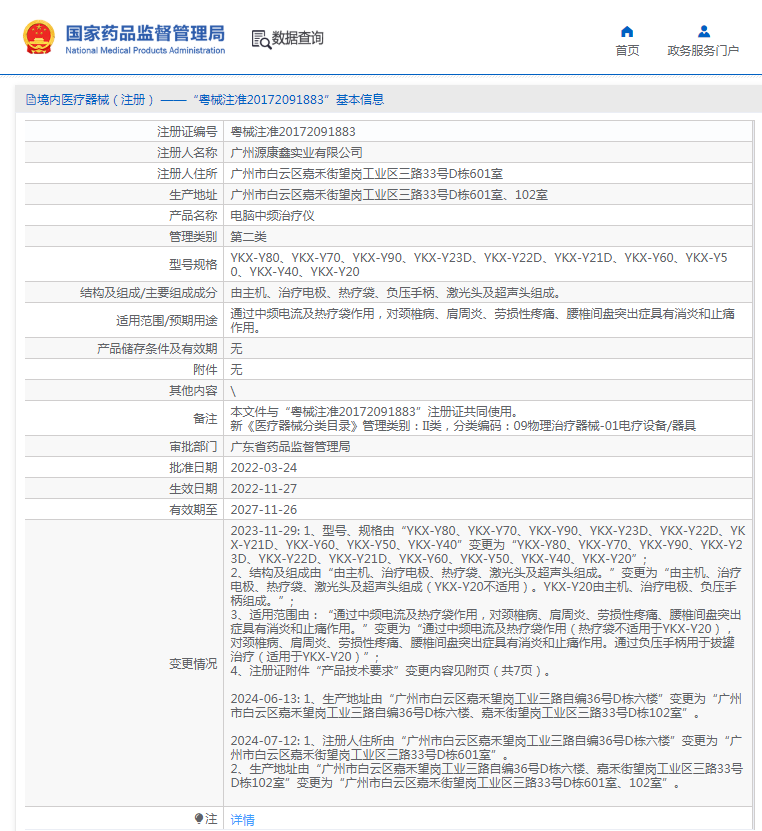Click the 产品储存条件及有效期 label

pyautogui.click(x=157, y=348)
